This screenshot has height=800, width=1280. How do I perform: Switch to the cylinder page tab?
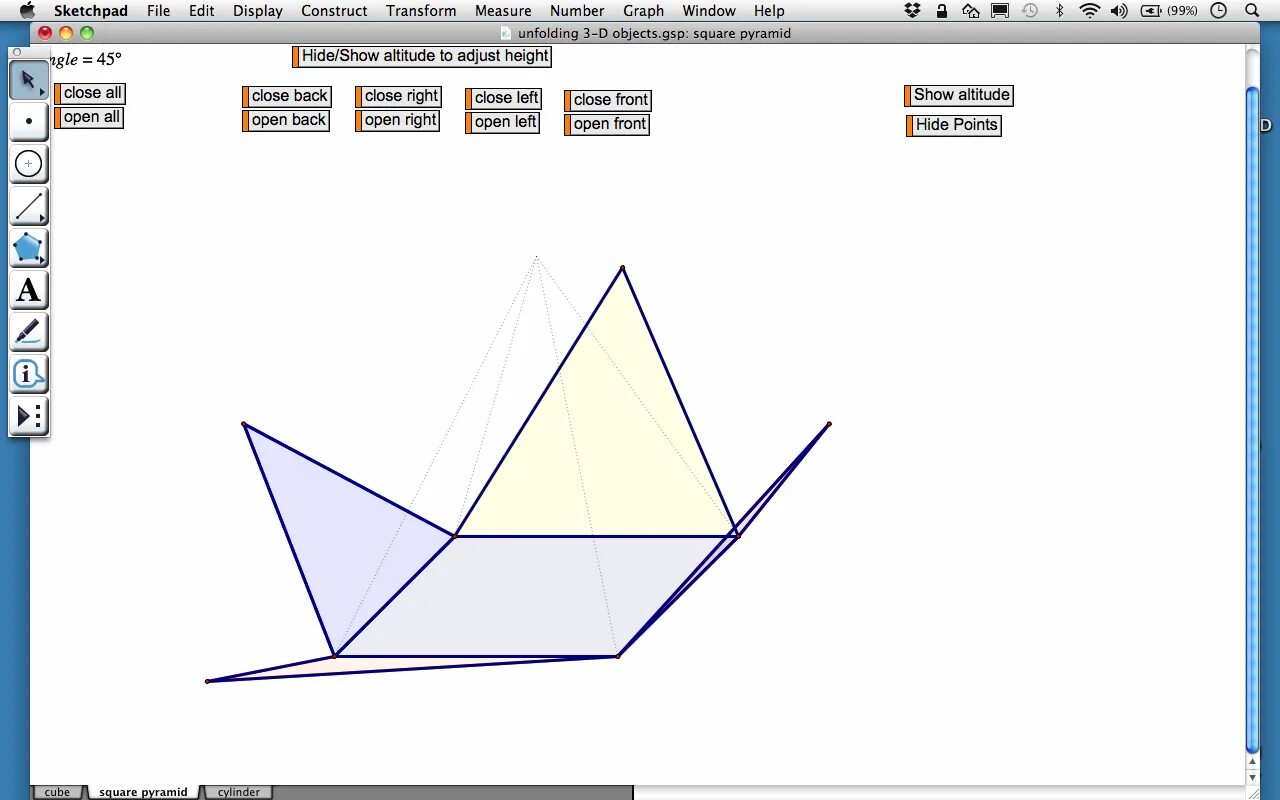(x=239, y=792)
